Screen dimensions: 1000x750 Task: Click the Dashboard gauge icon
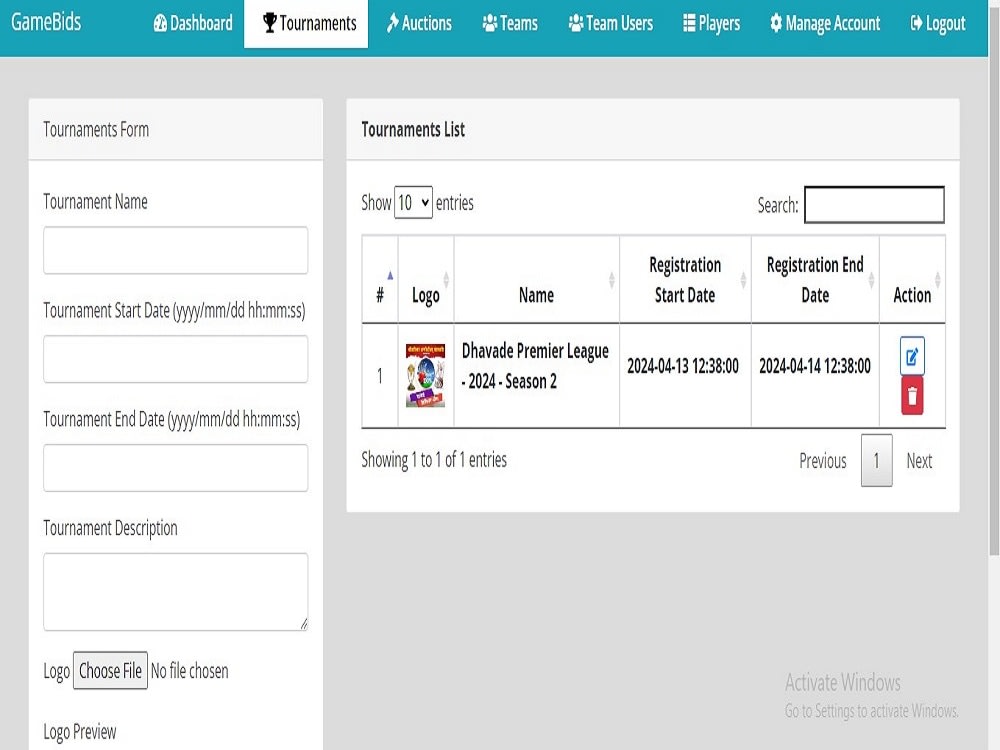tap(160, 24)
